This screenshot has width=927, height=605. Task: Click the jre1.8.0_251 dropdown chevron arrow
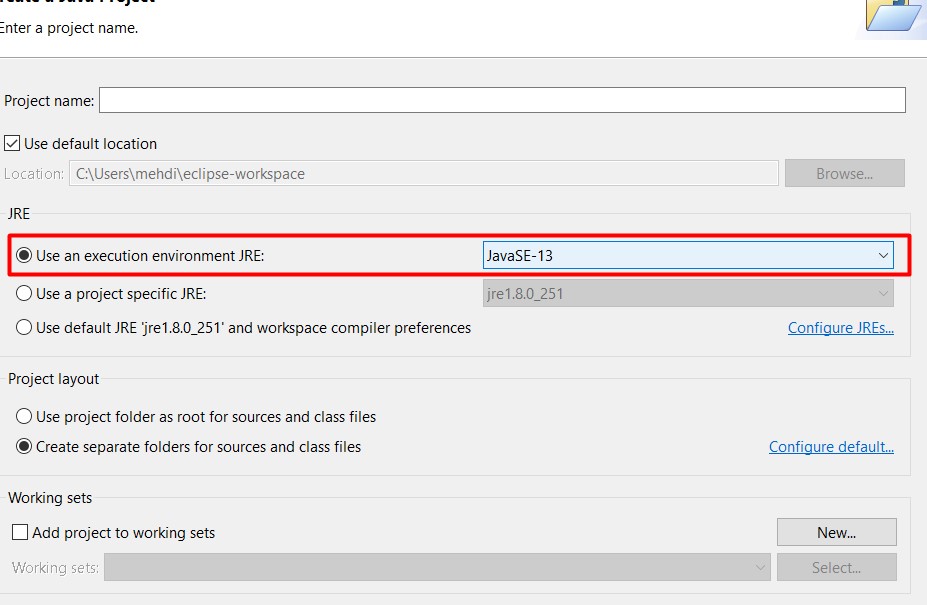point(883,294)
